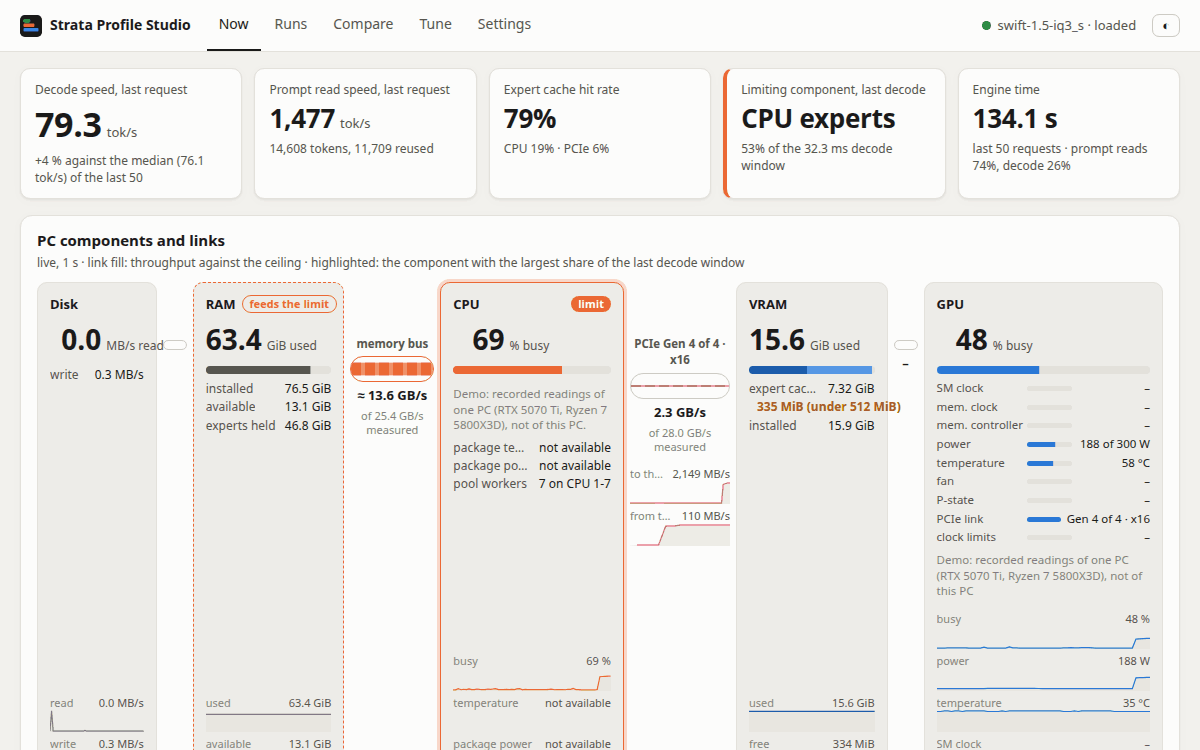Click the Disk card title
Screen dimensions: 1200x750
point(64,304)
